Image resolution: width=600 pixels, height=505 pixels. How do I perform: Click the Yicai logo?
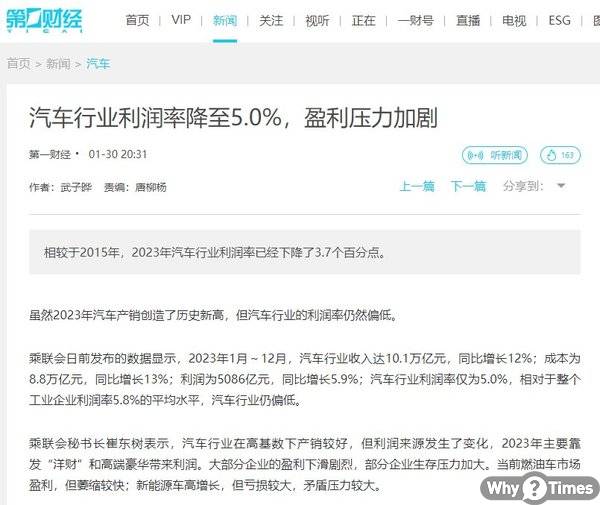(44, 20)
